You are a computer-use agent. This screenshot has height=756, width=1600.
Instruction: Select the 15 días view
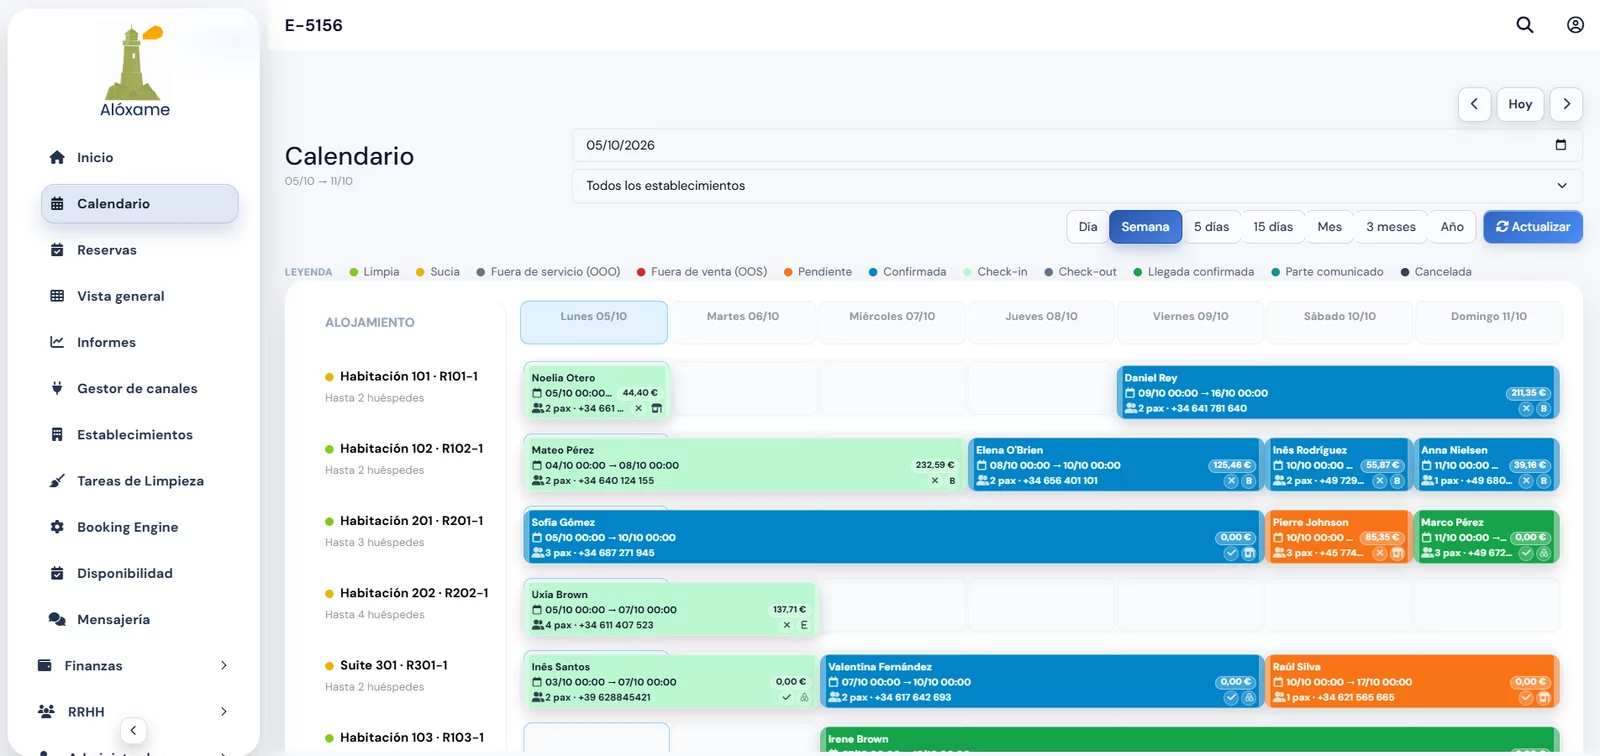(1273, 227)
